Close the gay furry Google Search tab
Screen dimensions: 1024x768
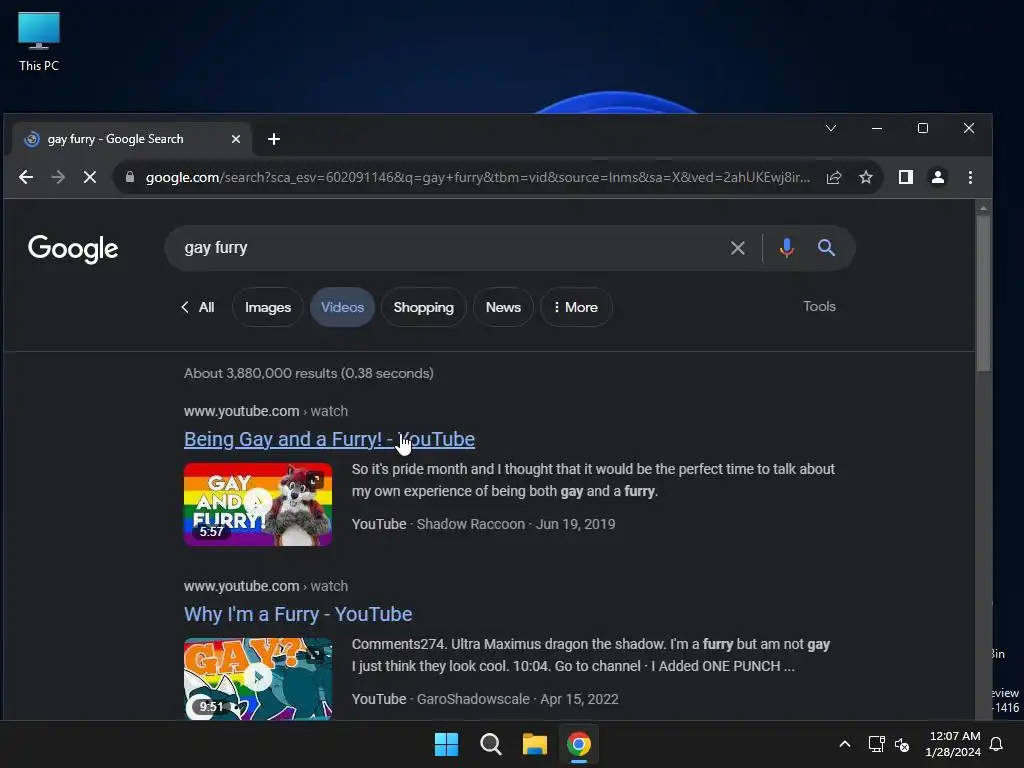(236, 139)
